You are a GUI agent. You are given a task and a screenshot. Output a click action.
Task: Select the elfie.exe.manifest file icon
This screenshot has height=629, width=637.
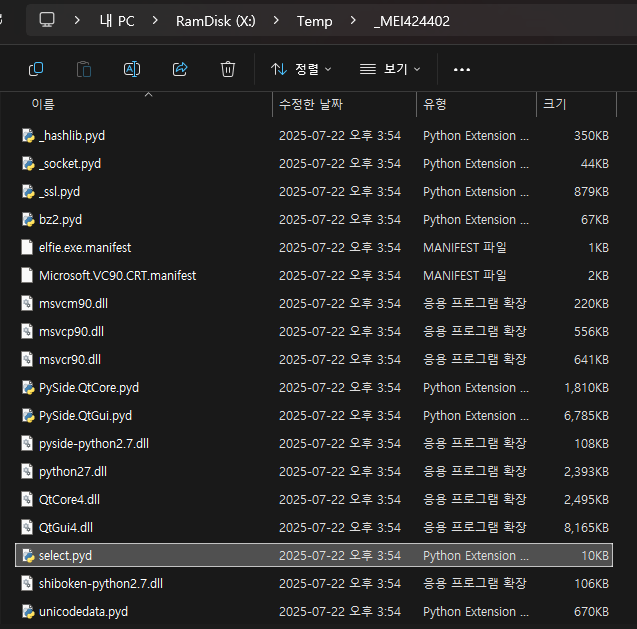click(x=27, y=247)
